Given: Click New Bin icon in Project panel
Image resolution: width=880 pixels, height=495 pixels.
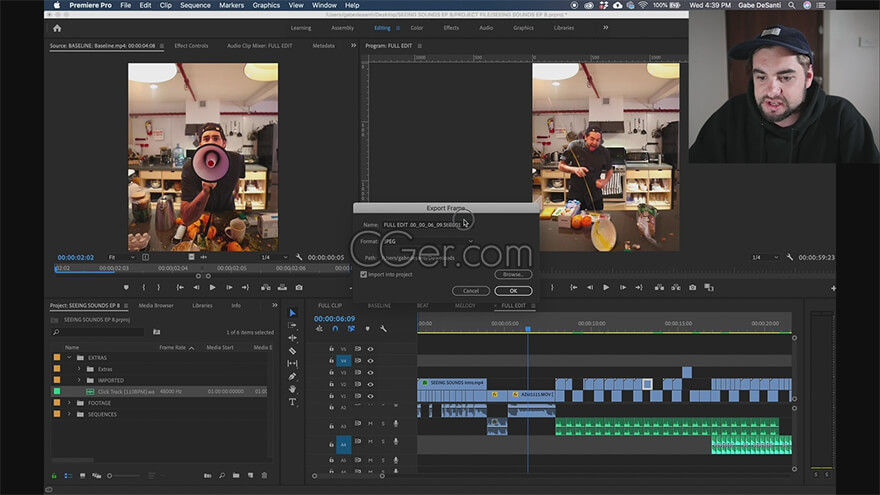Looking at the screenshot, I should (x=236, y=475).
